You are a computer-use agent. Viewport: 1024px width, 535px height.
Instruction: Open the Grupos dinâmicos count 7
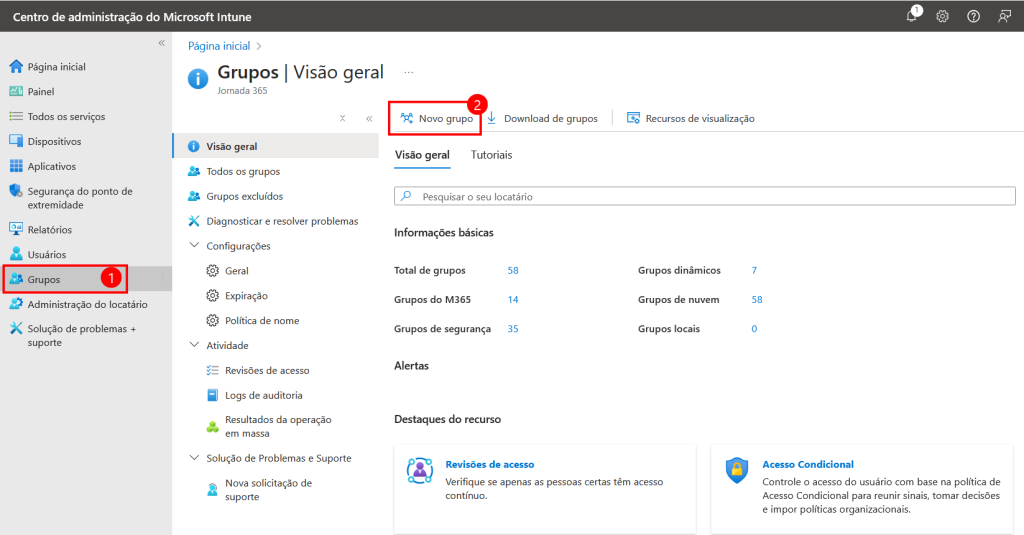click(754, 270)
